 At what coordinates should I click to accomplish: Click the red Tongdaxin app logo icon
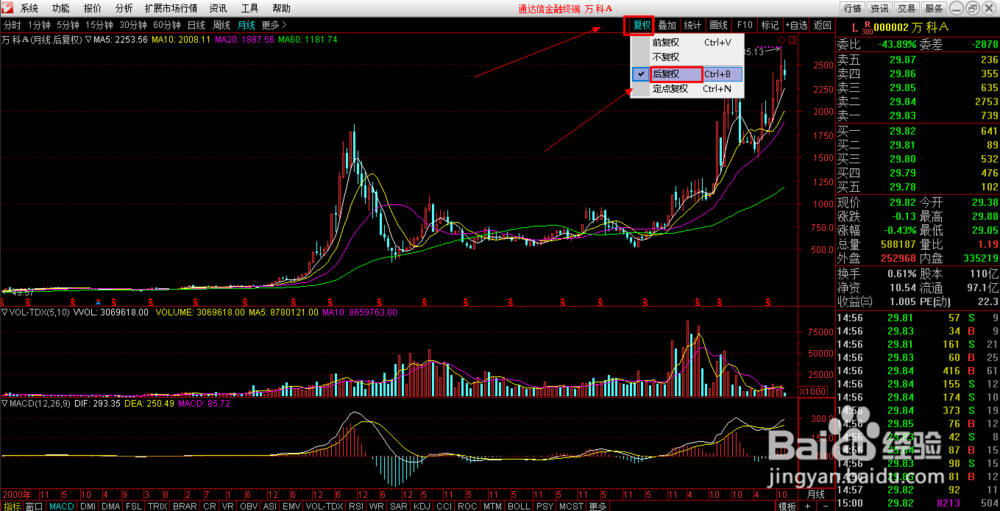pos(7,8)
